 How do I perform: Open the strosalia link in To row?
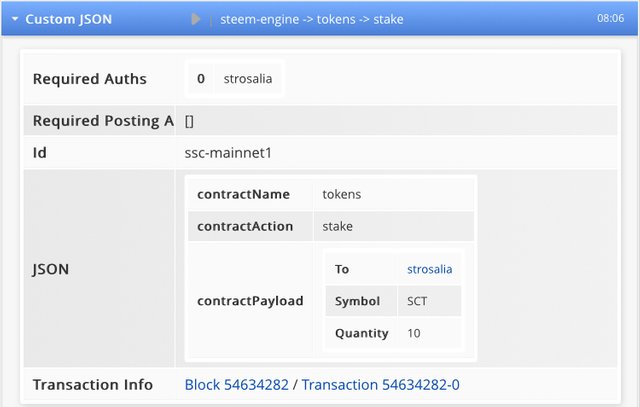429,269
